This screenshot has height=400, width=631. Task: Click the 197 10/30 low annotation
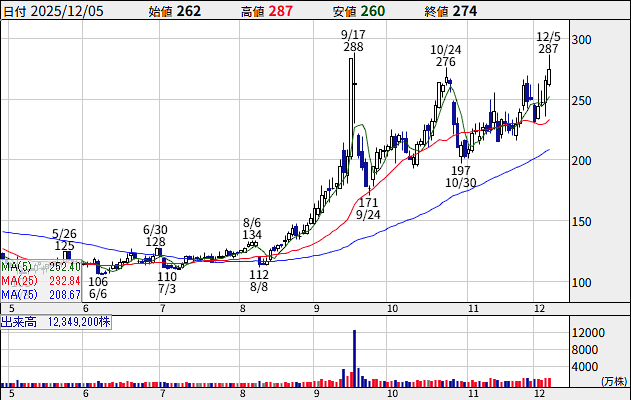[461, 177]
